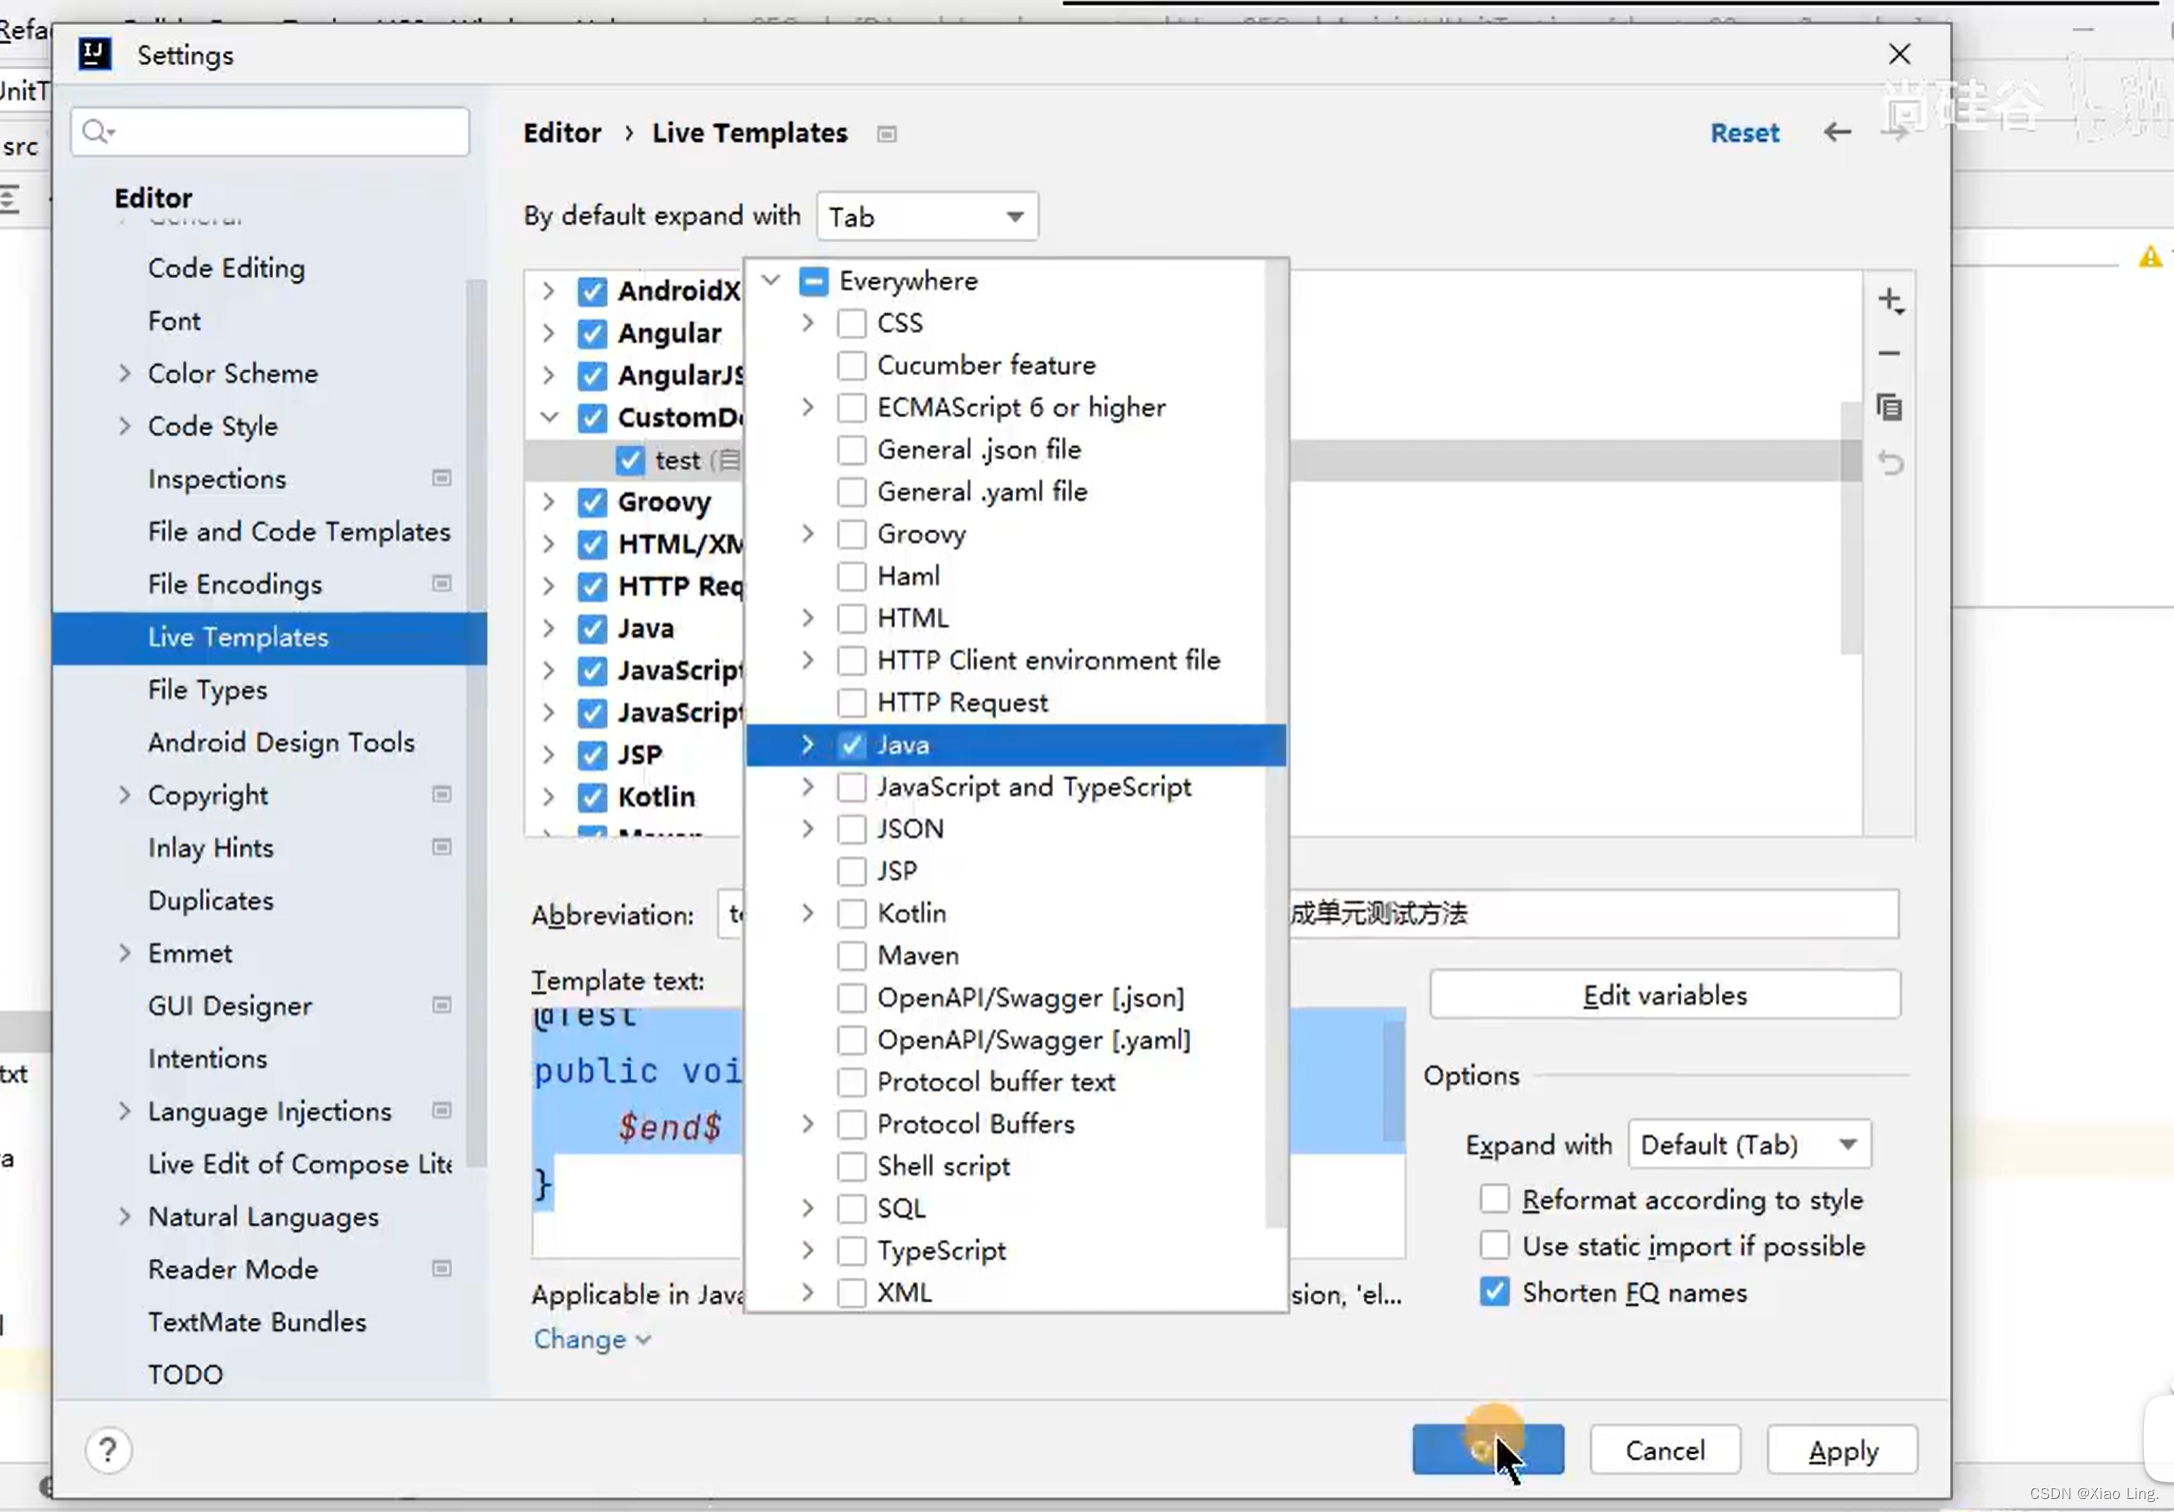Click the project-level icon next to Language Injections

[441, 1110]
